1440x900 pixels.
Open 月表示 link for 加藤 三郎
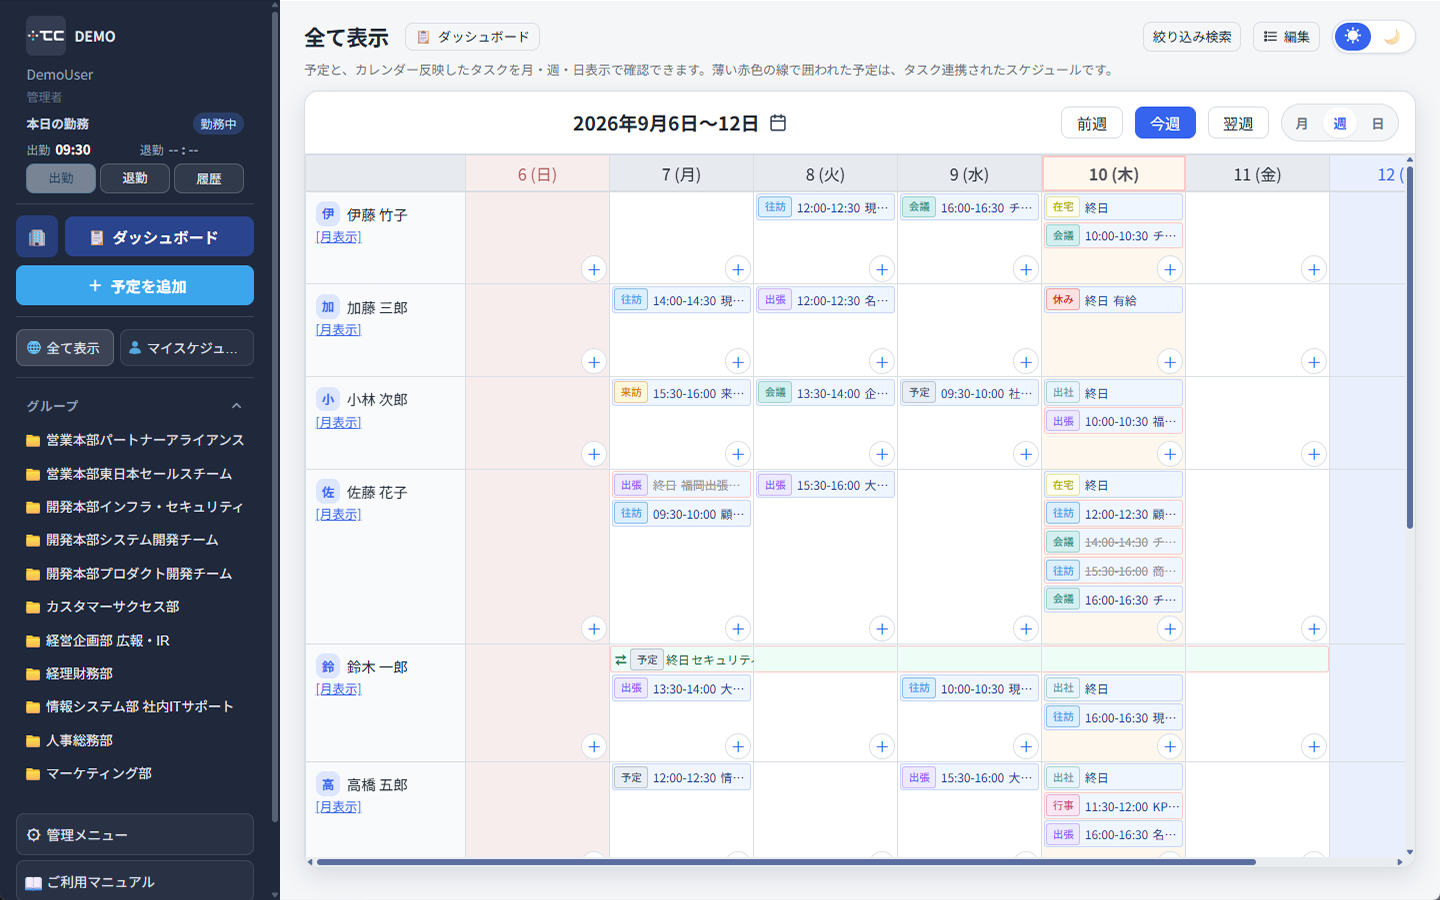pos(338,330)
